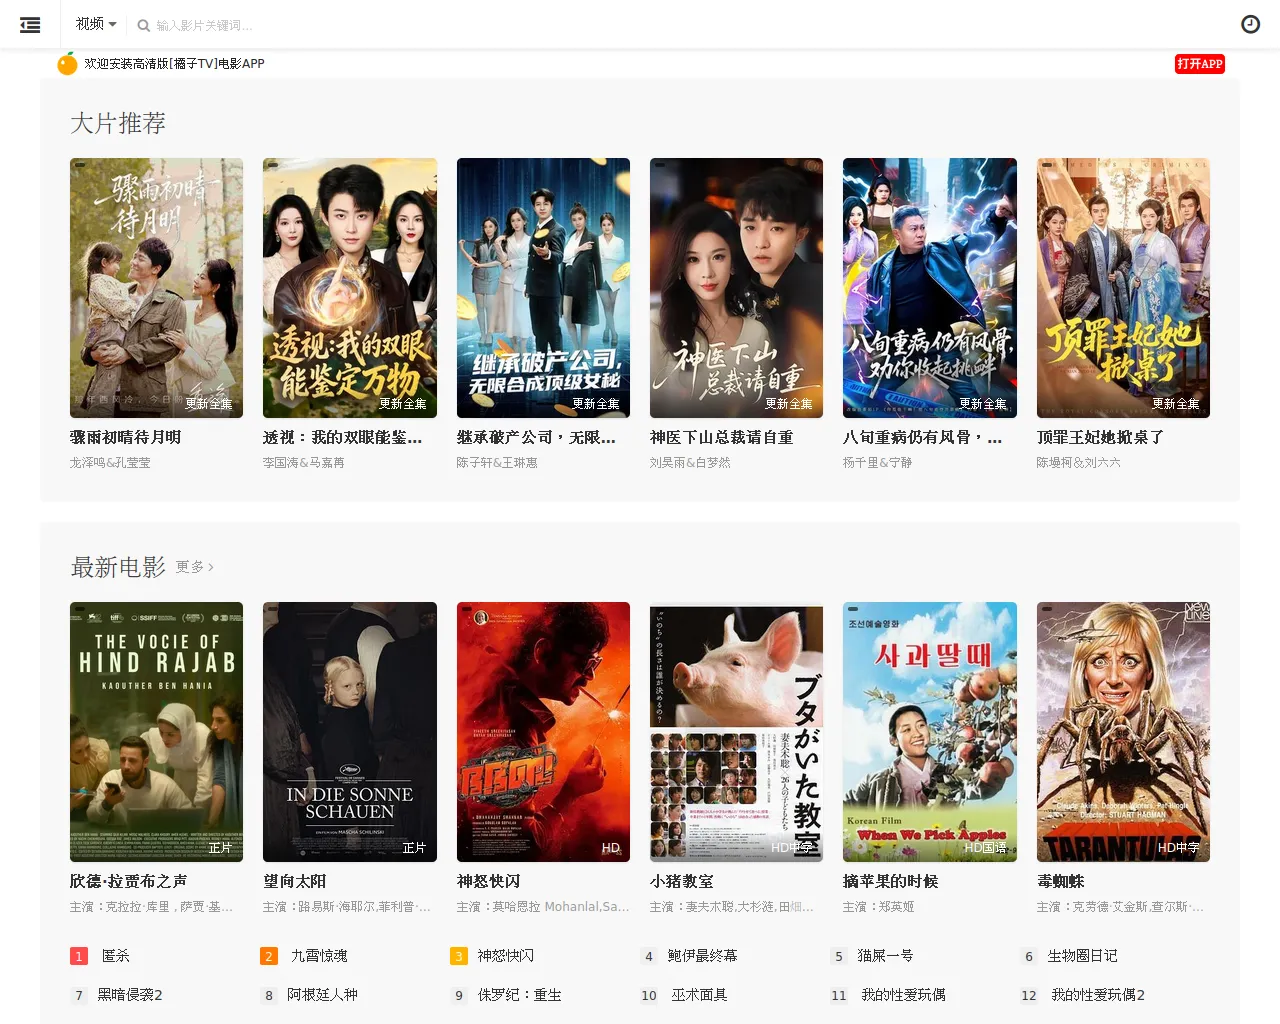
Task: Click cast text 龙泽鸣&孔莹莹
Action: [x=110, y=463]
